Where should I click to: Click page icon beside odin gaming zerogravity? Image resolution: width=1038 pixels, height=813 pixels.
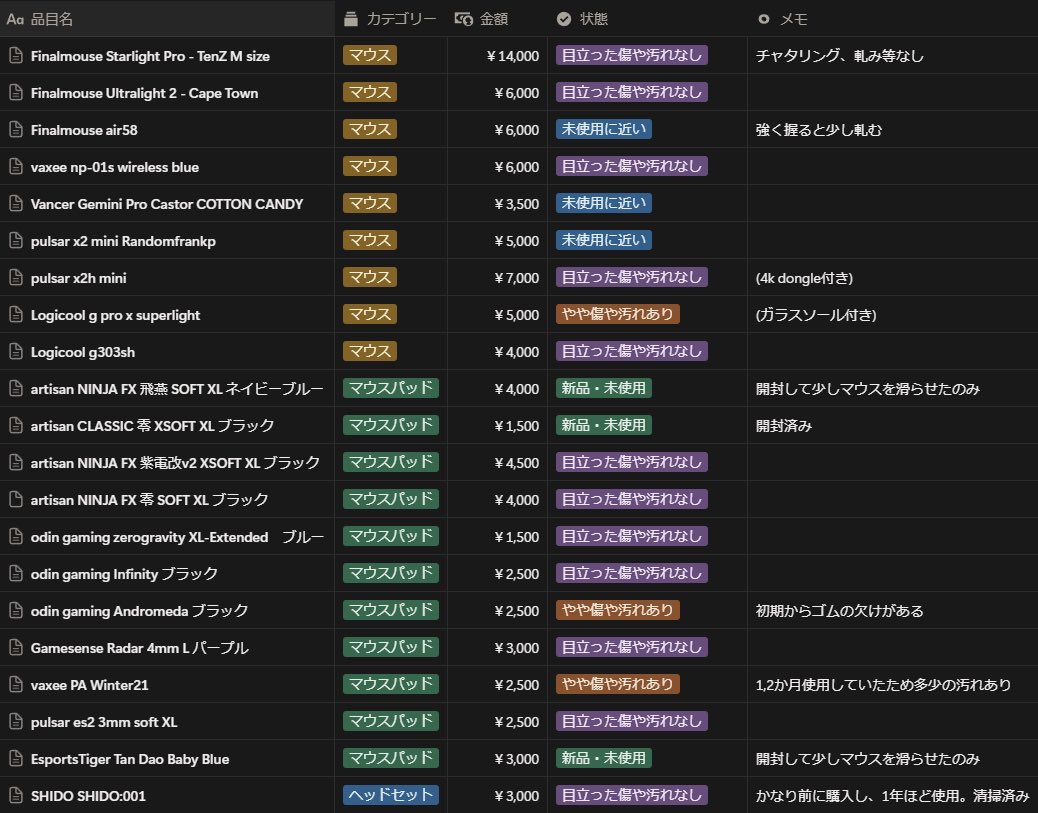(16, 537)
